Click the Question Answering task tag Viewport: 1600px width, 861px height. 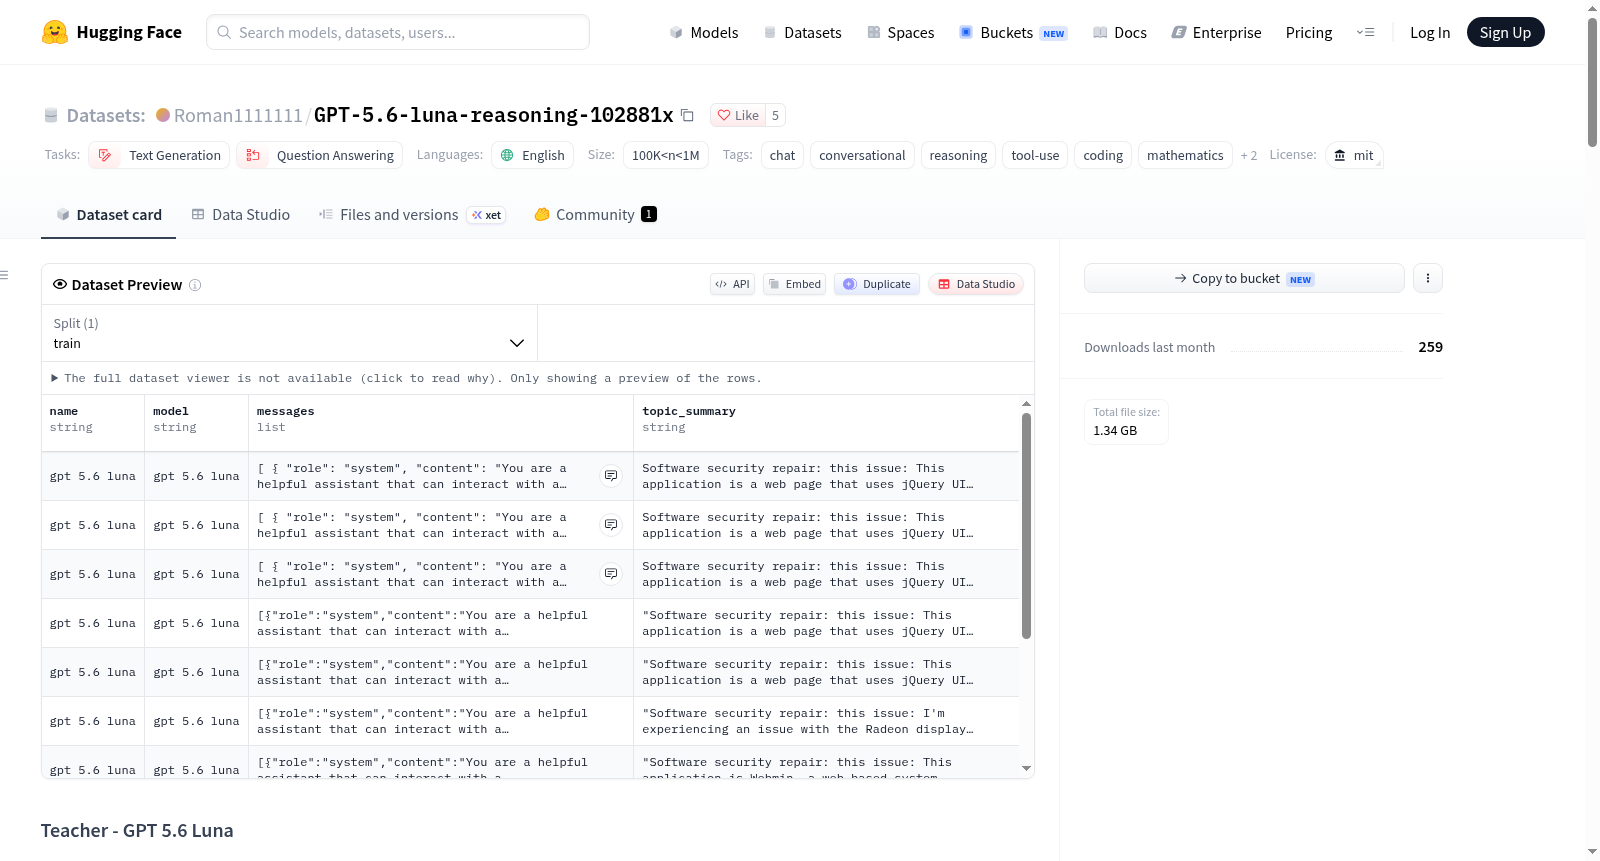tap(320, 155)
